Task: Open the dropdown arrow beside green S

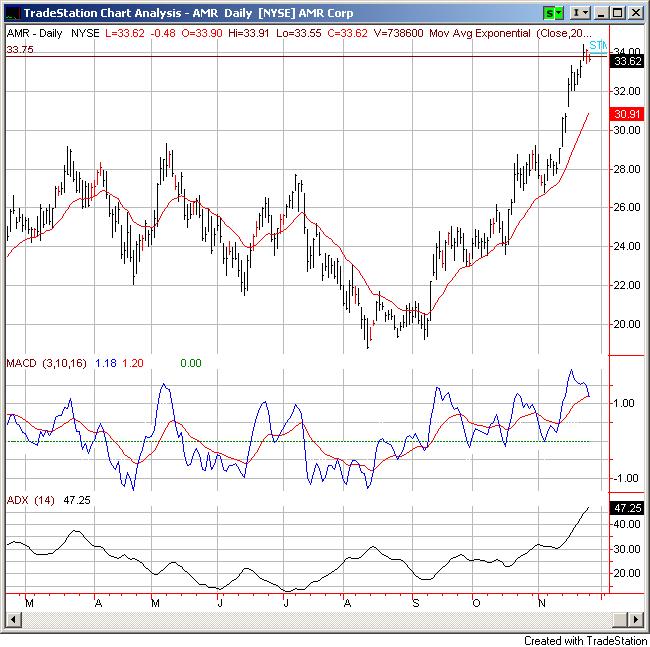Action: click(x=559, y=14)
